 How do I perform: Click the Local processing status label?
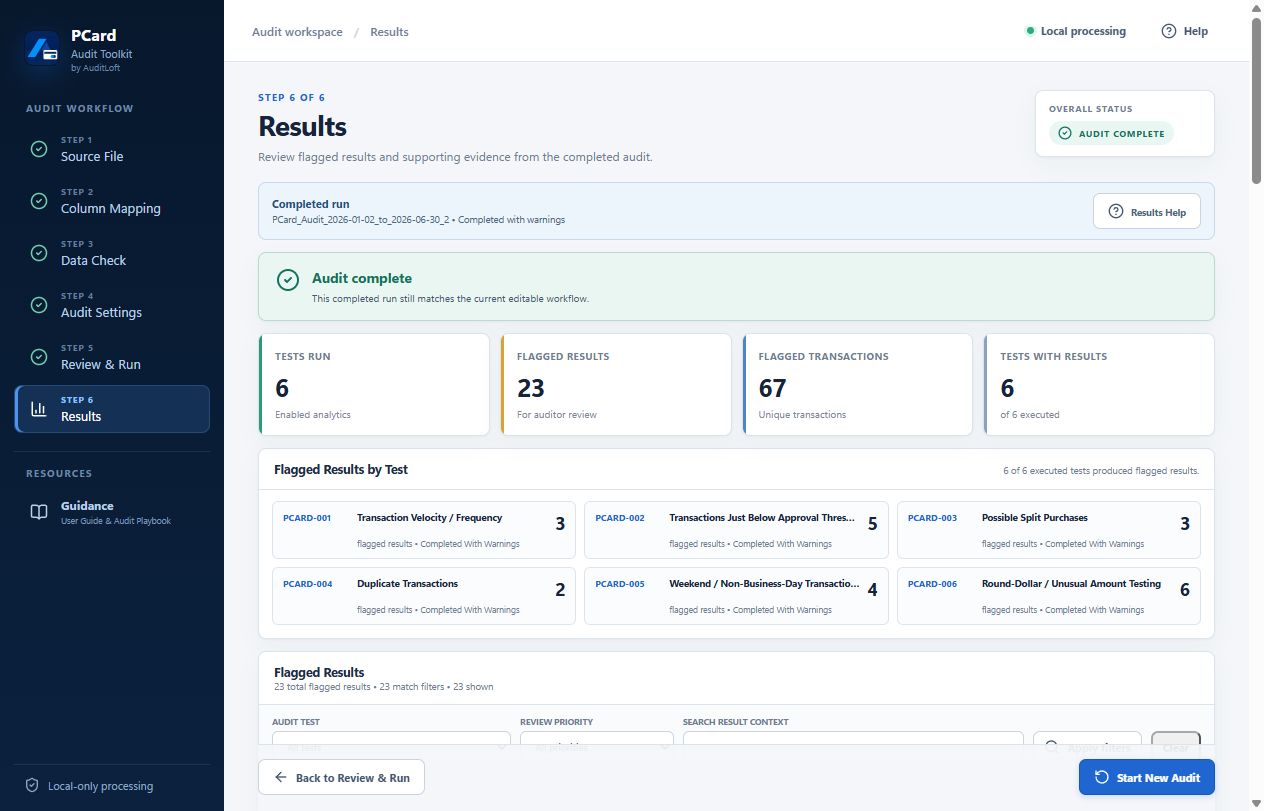[1083, 31]
